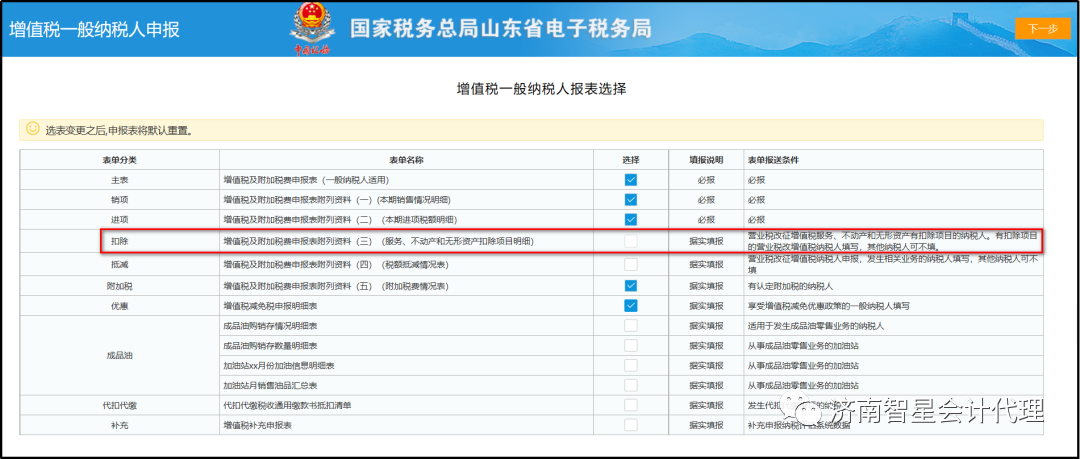
Task: Select the 增值税补充申报表 form name
Action: pyautogui.click(x=258, y=425)
